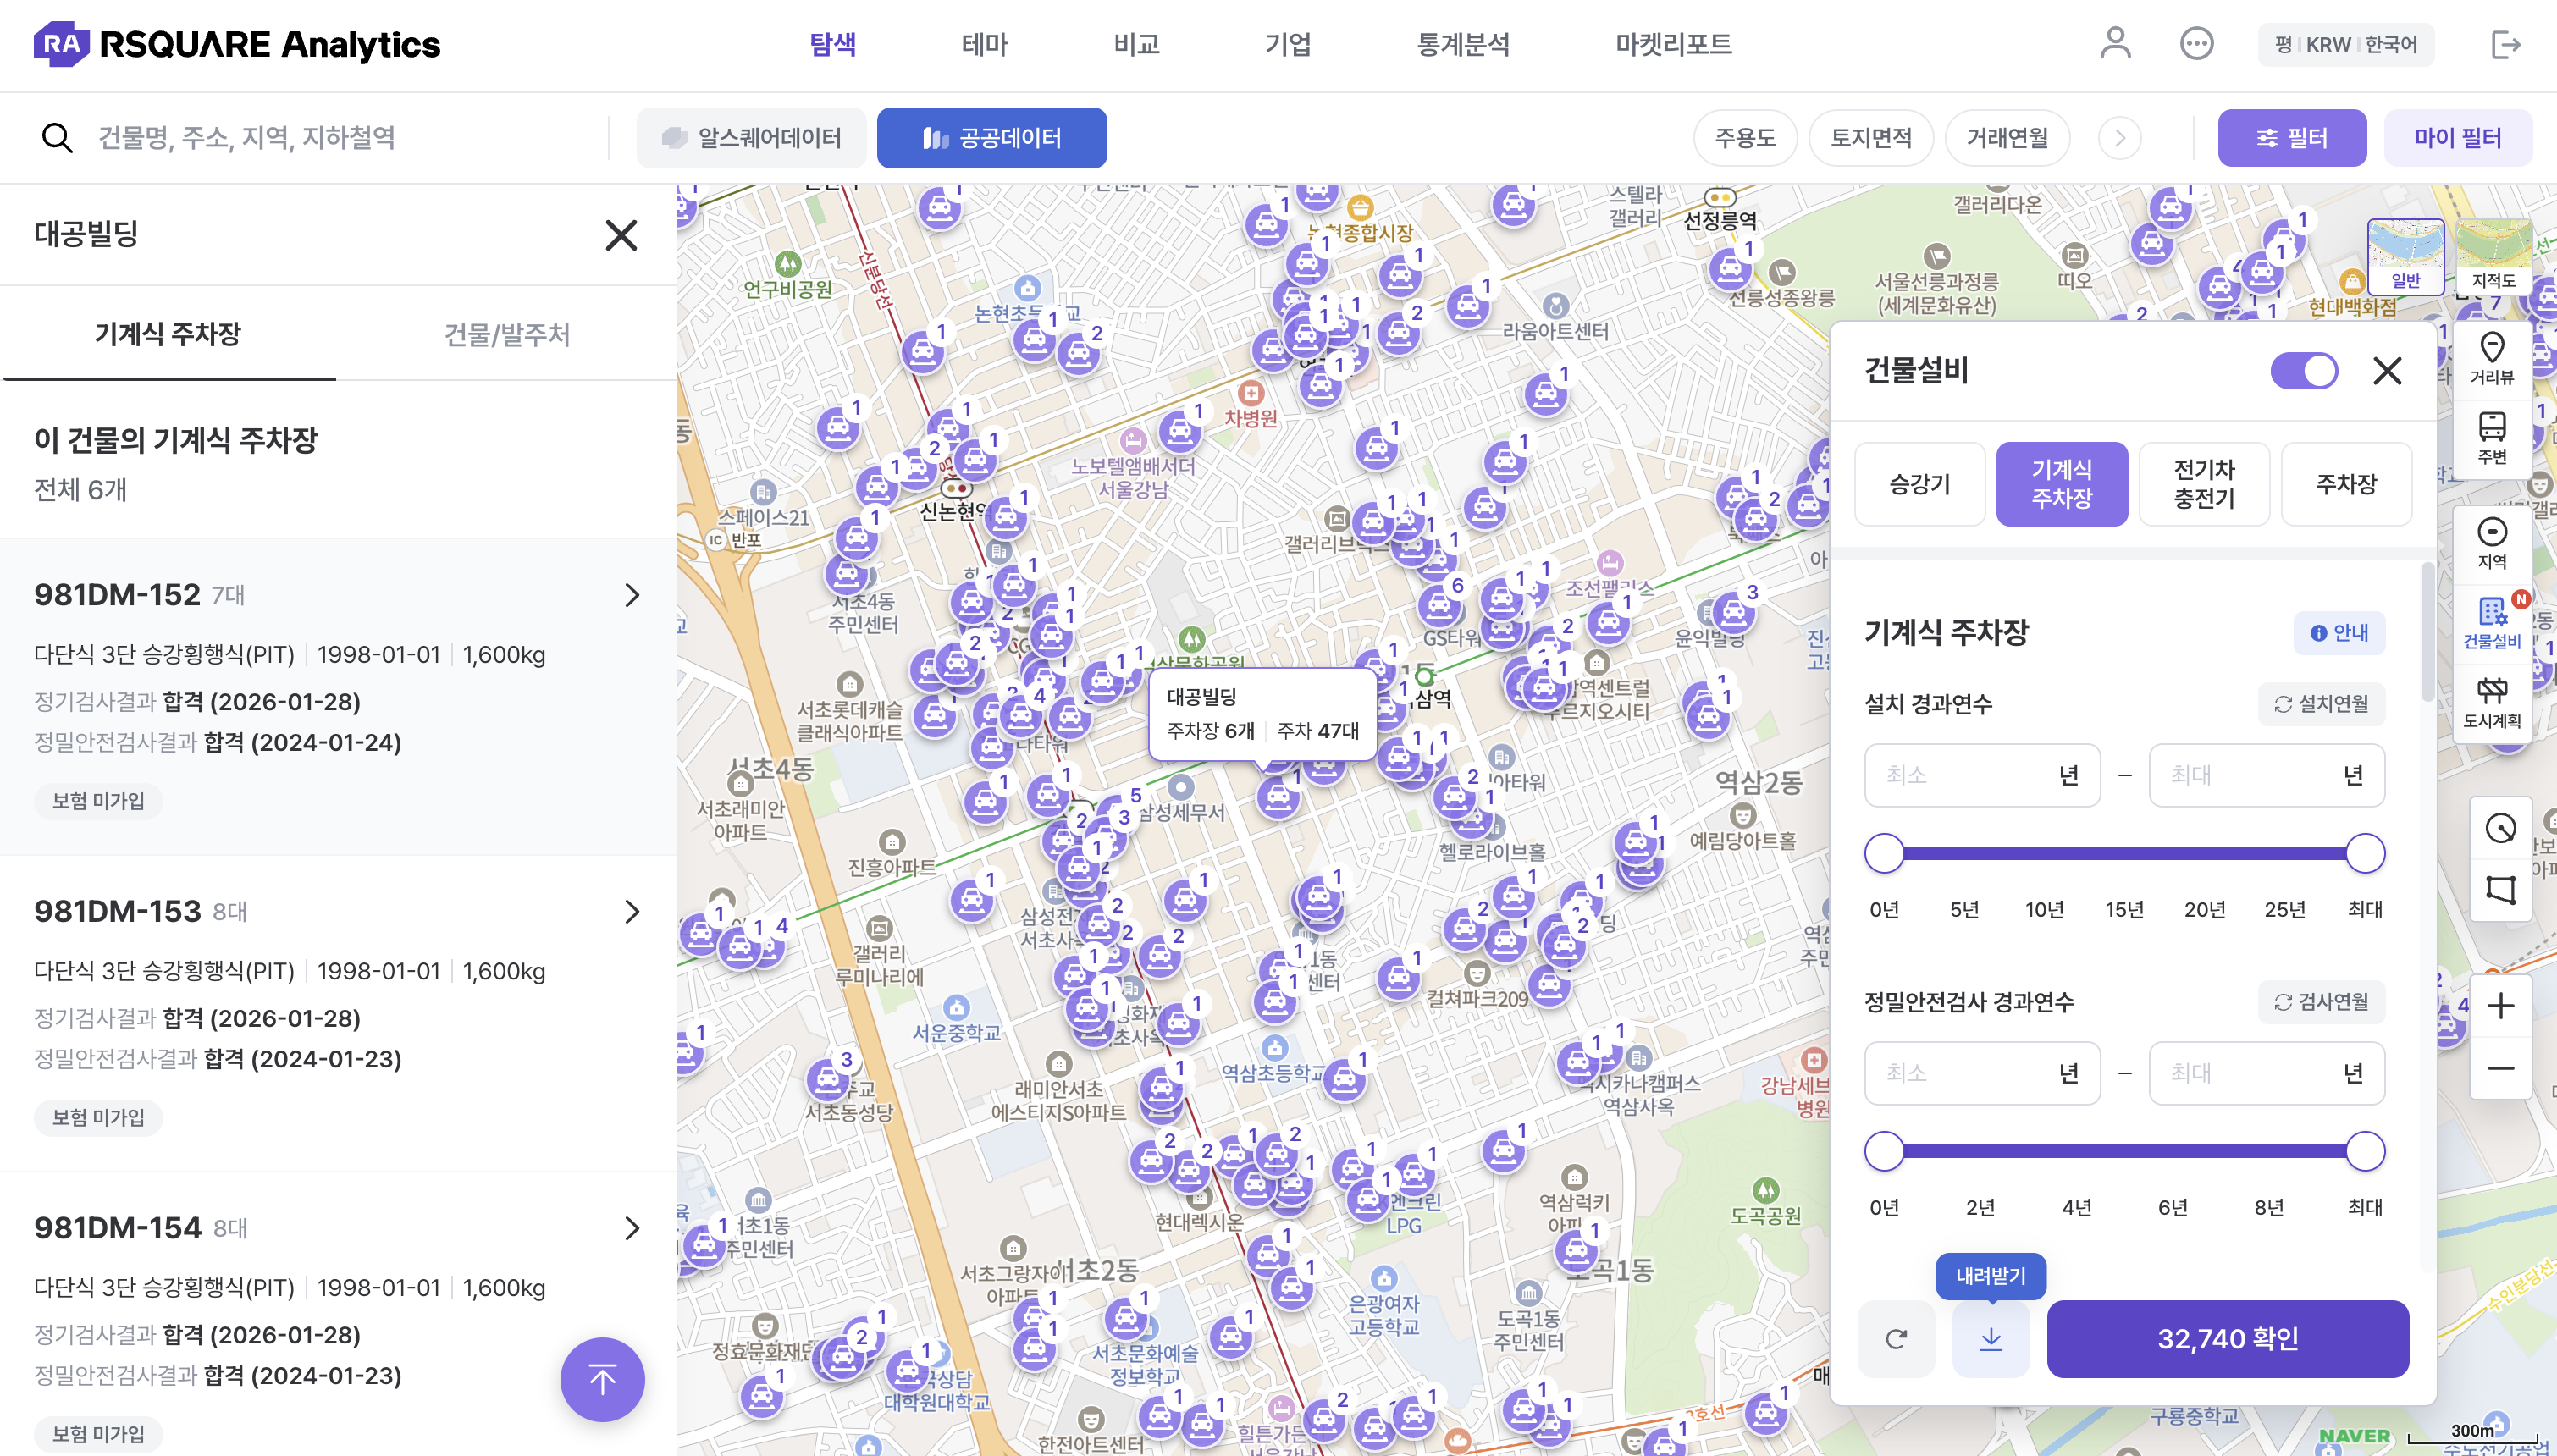Open 건물설비 building facilities tool
This screenshot has height=1456, width=2557.
pos(2491,622)
